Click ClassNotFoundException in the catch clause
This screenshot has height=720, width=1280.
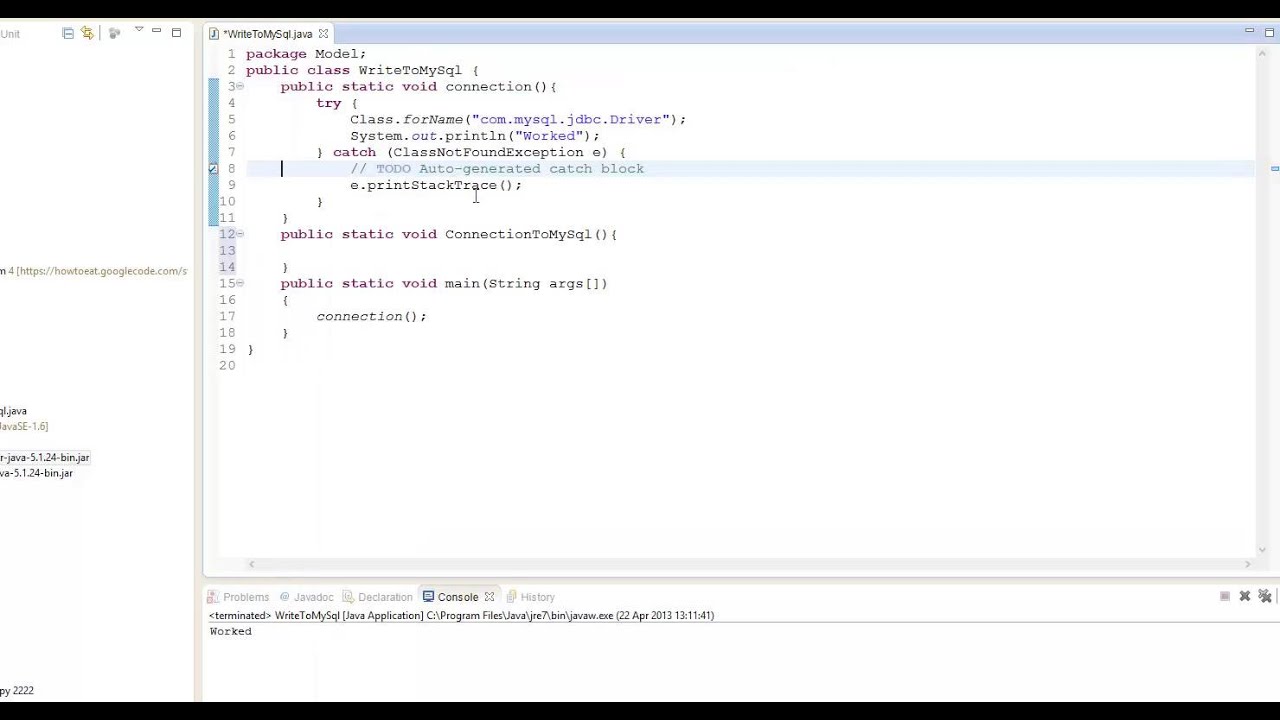pos(488,153)
